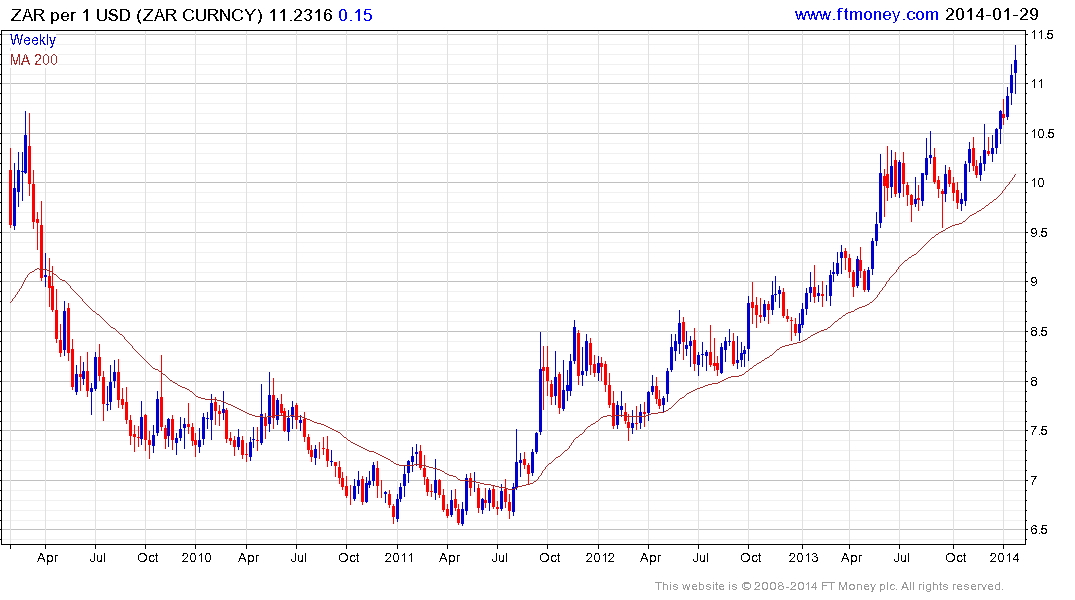Click the 10.5 y-axis price label

click(x=1042, y=133)
